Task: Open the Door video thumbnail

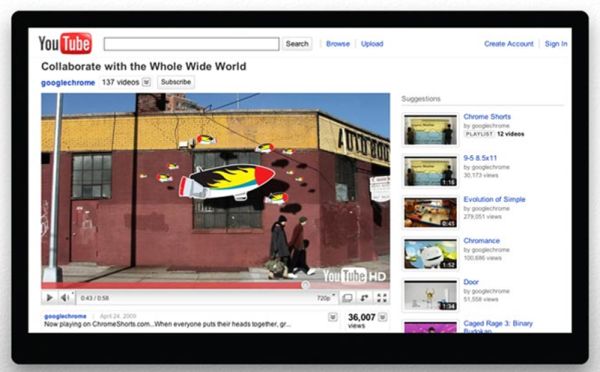Action: [430, 295]
